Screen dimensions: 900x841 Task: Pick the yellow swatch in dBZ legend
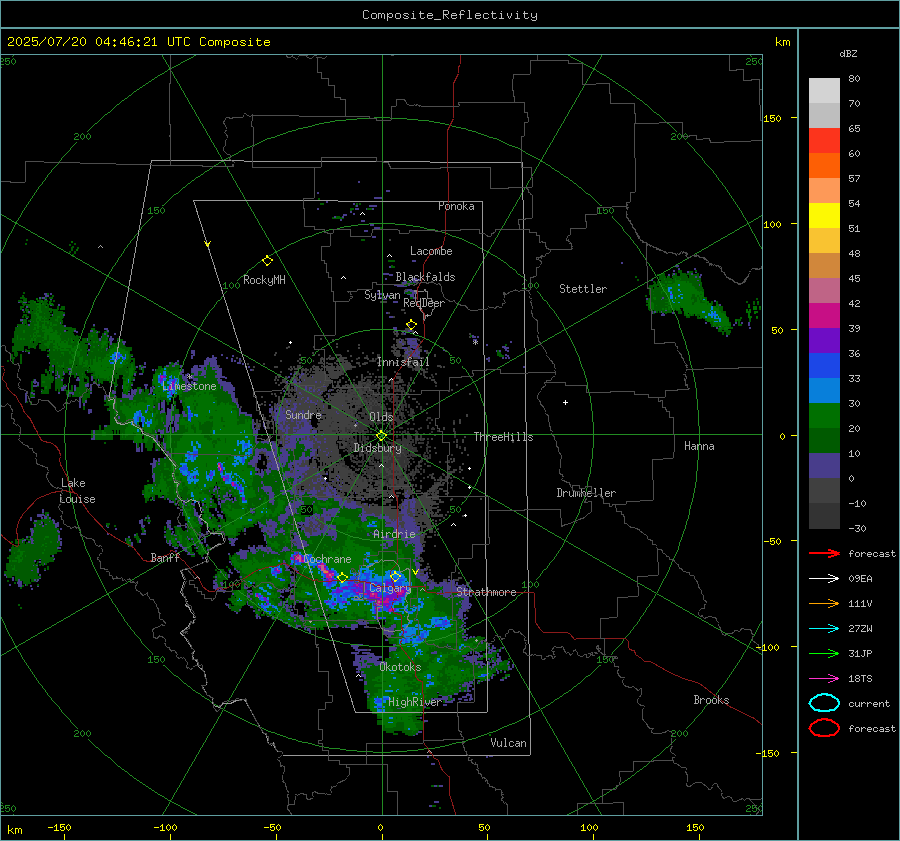(x=824, y=215)
